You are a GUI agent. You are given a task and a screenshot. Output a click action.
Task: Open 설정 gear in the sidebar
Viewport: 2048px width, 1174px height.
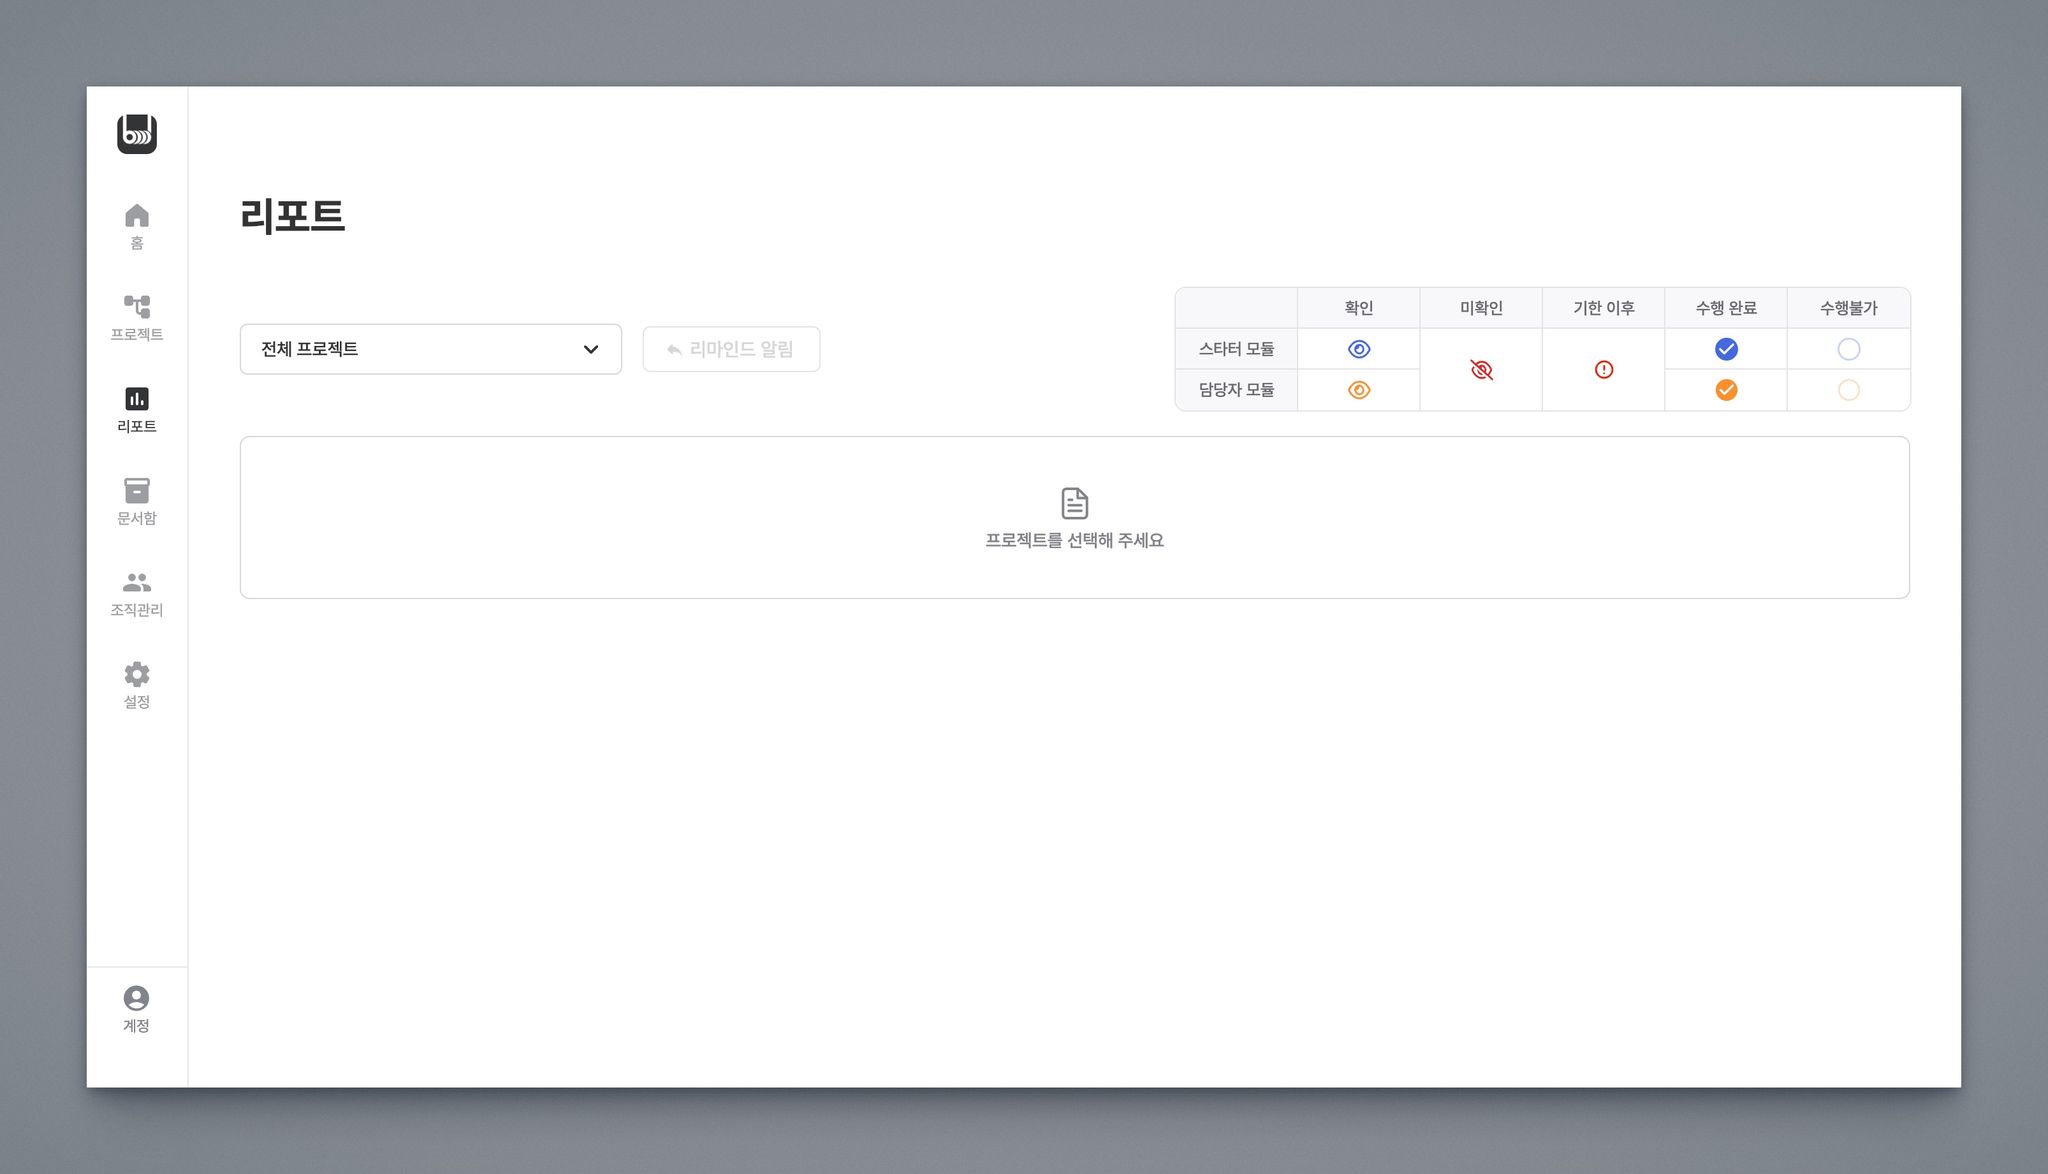click(x=137, y=686)
